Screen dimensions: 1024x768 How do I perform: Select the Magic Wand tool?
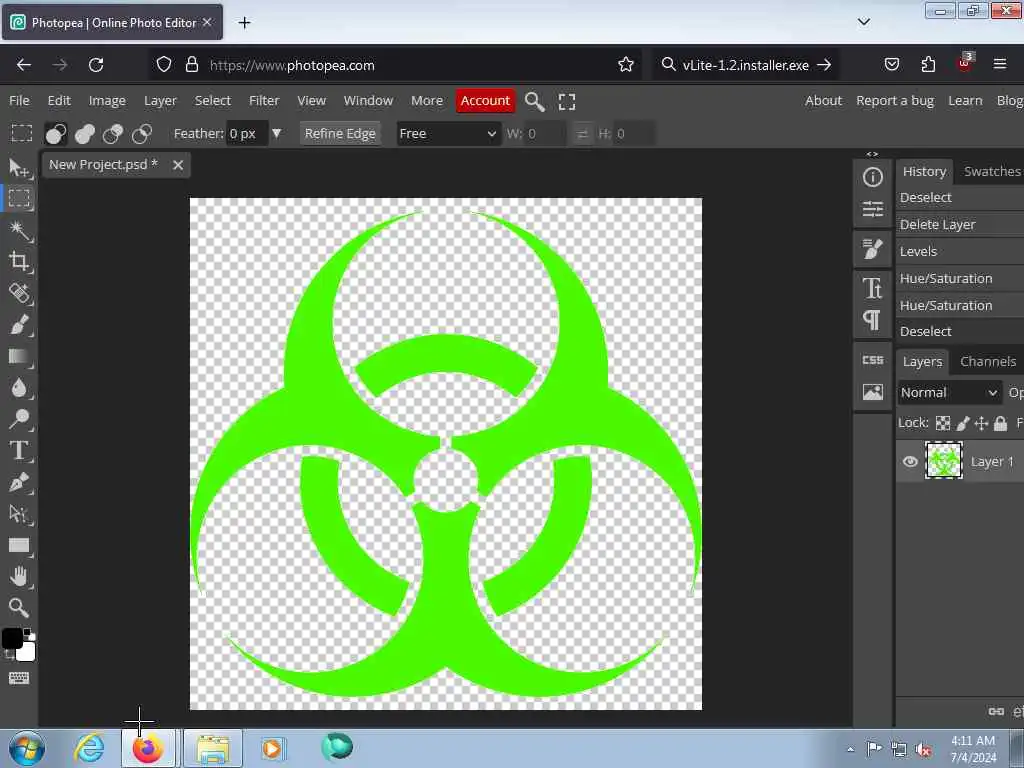pyautogui.click(x=19, y=230)
